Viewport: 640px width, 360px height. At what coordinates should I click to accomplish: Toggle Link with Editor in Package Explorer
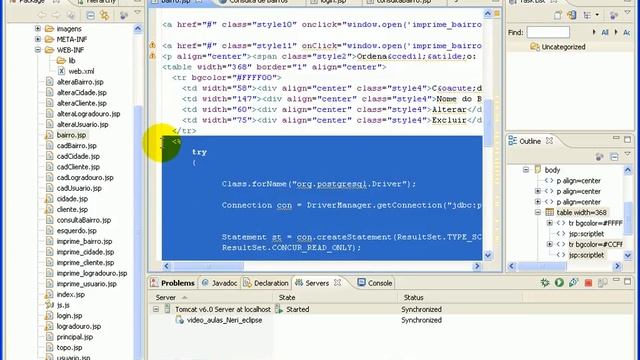[x=105, y=16]
